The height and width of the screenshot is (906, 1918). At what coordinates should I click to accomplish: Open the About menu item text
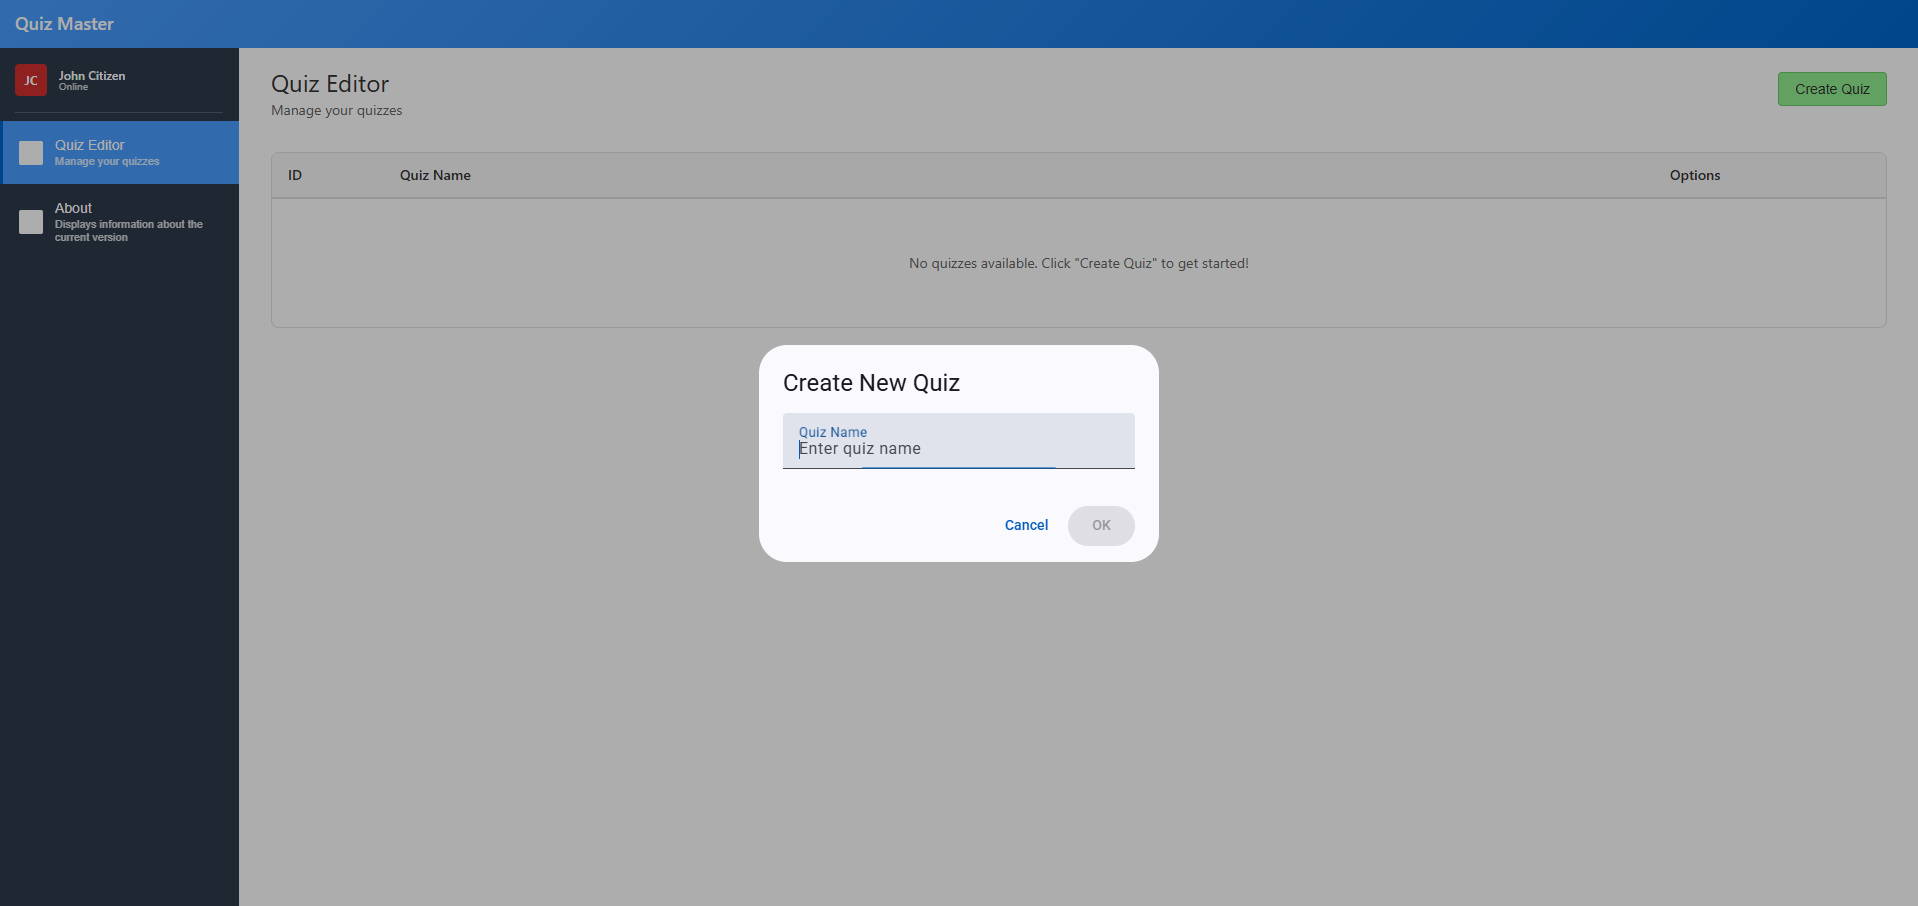74,208
